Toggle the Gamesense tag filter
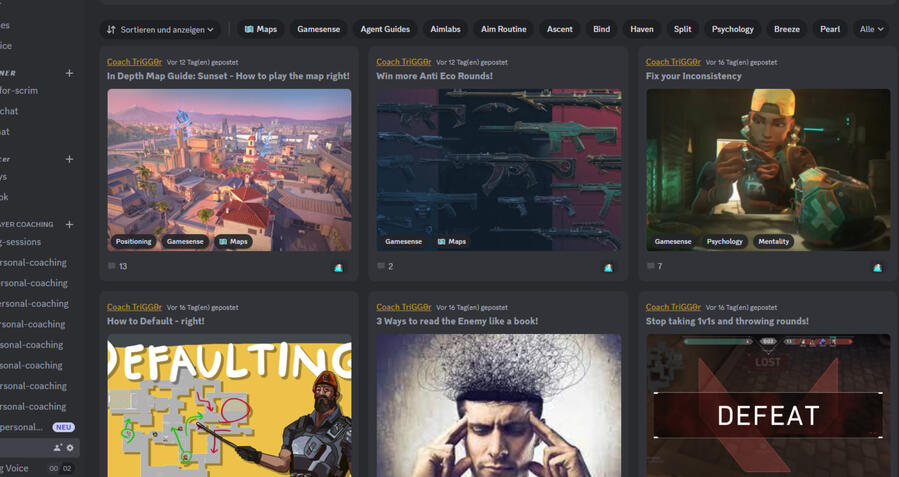The image size is (899, 477). pos(318,29)
